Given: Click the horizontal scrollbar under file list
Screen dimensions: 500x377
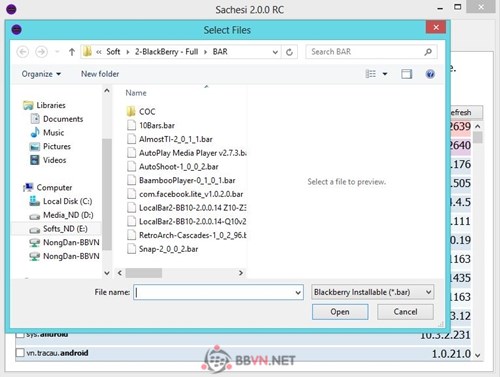Looking at the screenshot, I should (180, 273).
